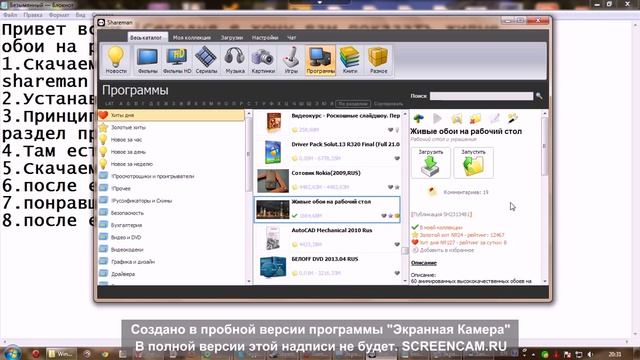Open the Комментариев: 15 comments link
This screenshot has width=640, height=360.
point(466,192)
